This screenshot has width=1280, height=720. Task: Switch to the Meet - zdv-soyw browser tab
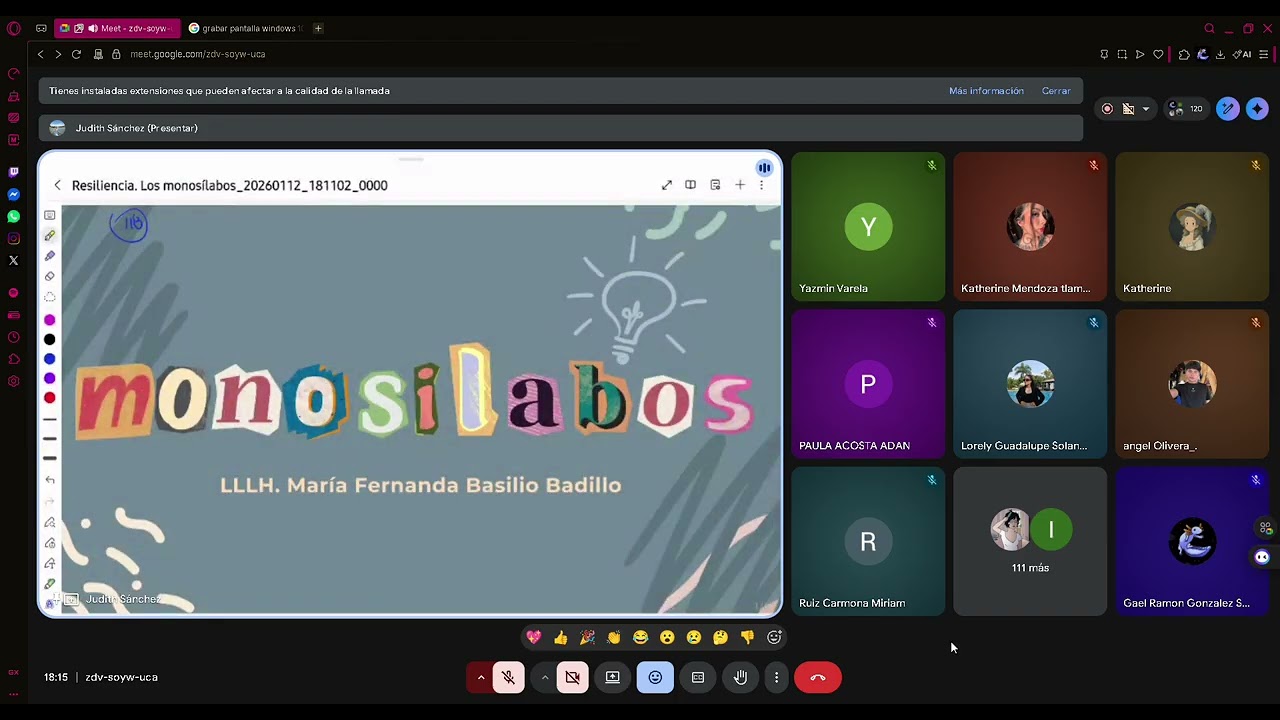coord(118,28)
